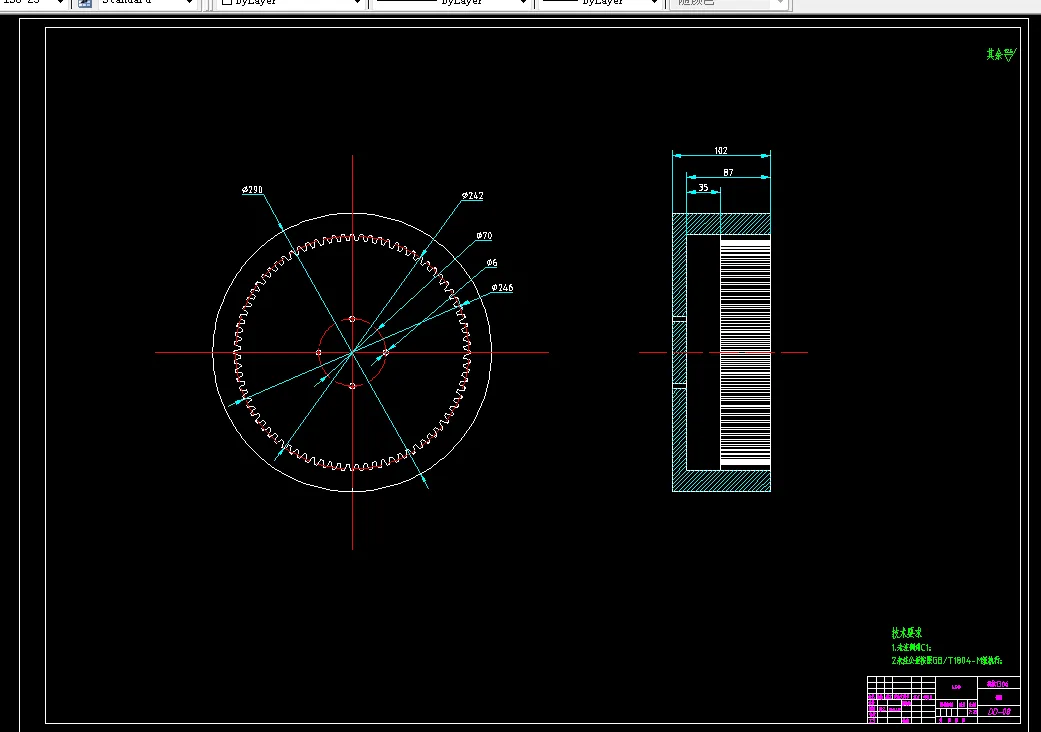Select the dense tooth lines in section view
This screenshot has height=732, width=1041.
746,352
